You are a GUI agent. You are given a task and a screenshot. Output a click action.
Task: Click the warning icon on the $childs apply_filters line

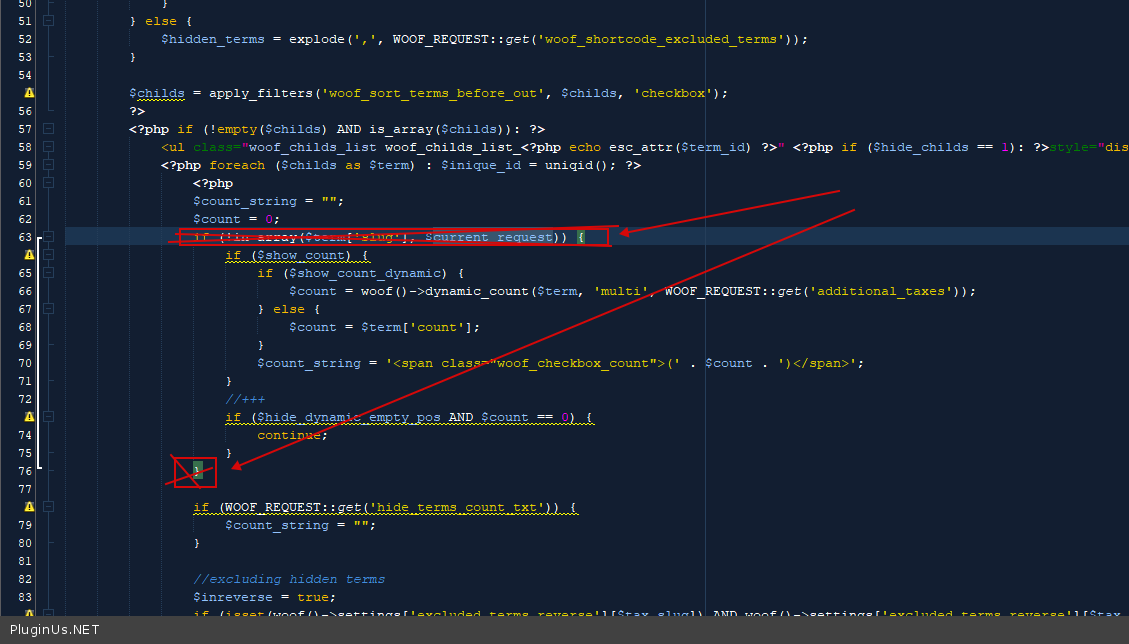(29, 93)
